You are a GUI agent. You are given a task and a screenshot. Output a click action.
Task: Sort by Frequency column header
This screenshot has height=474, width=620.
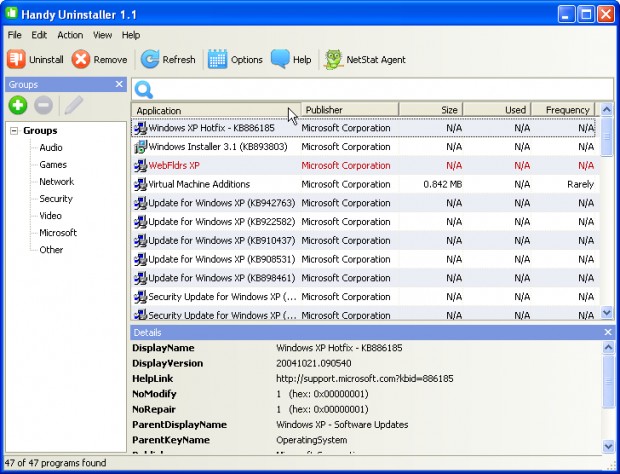563,110
